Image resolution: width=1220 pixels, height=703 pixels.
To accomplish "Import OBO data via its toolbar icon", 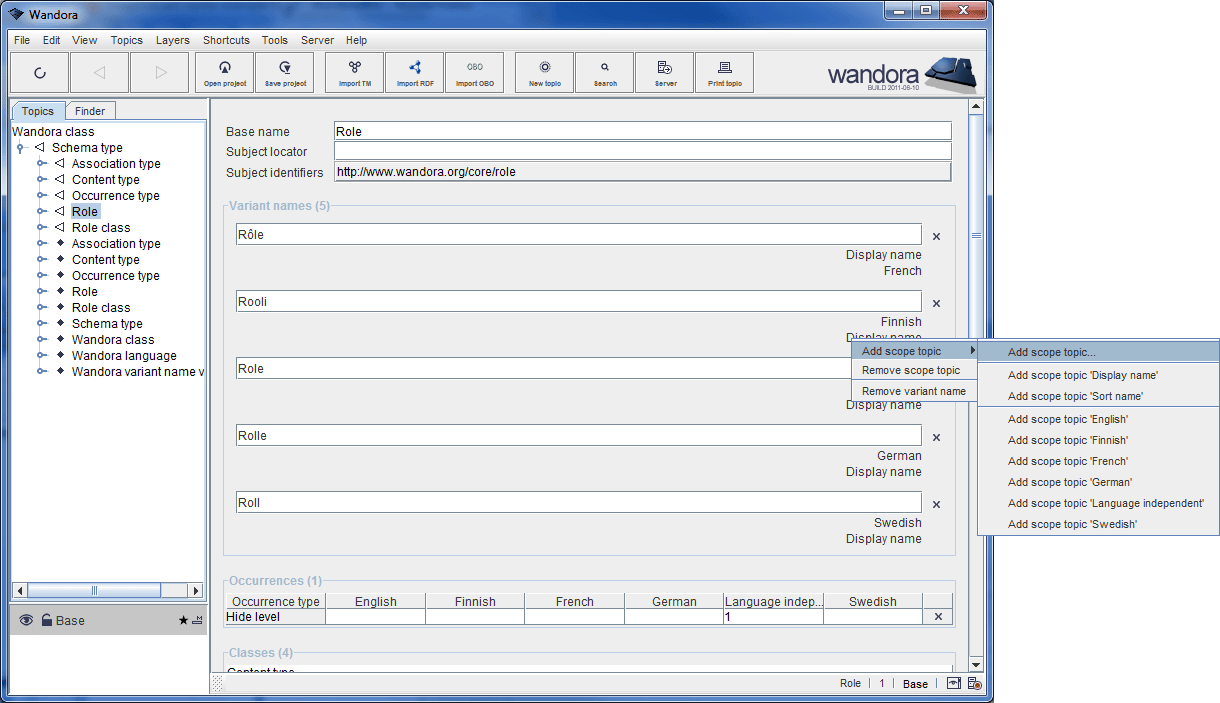I will click(x=475, y=72).
